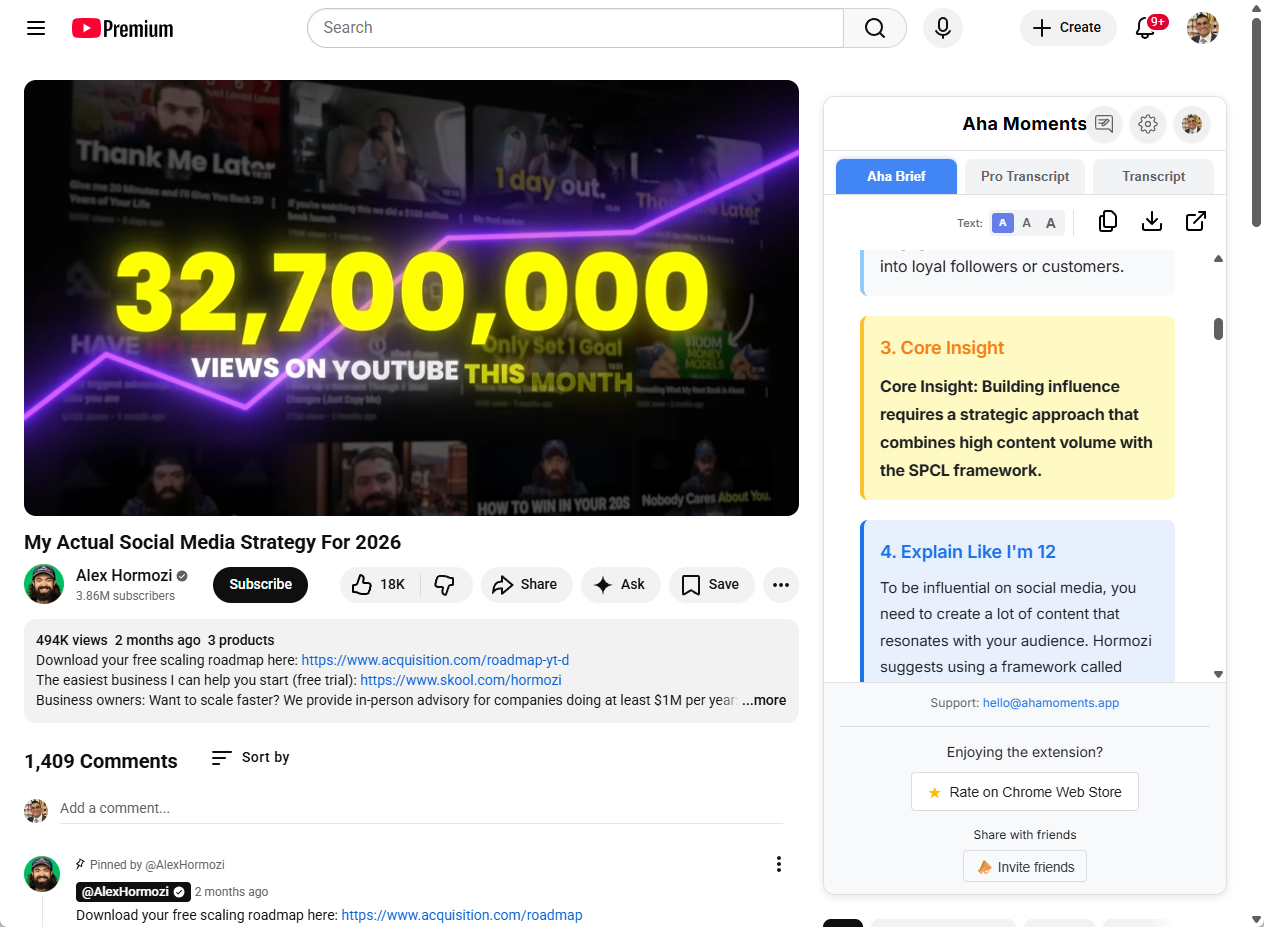Click the video title text
Viewport: 1264px width, 927px height.
coord(213,542)
